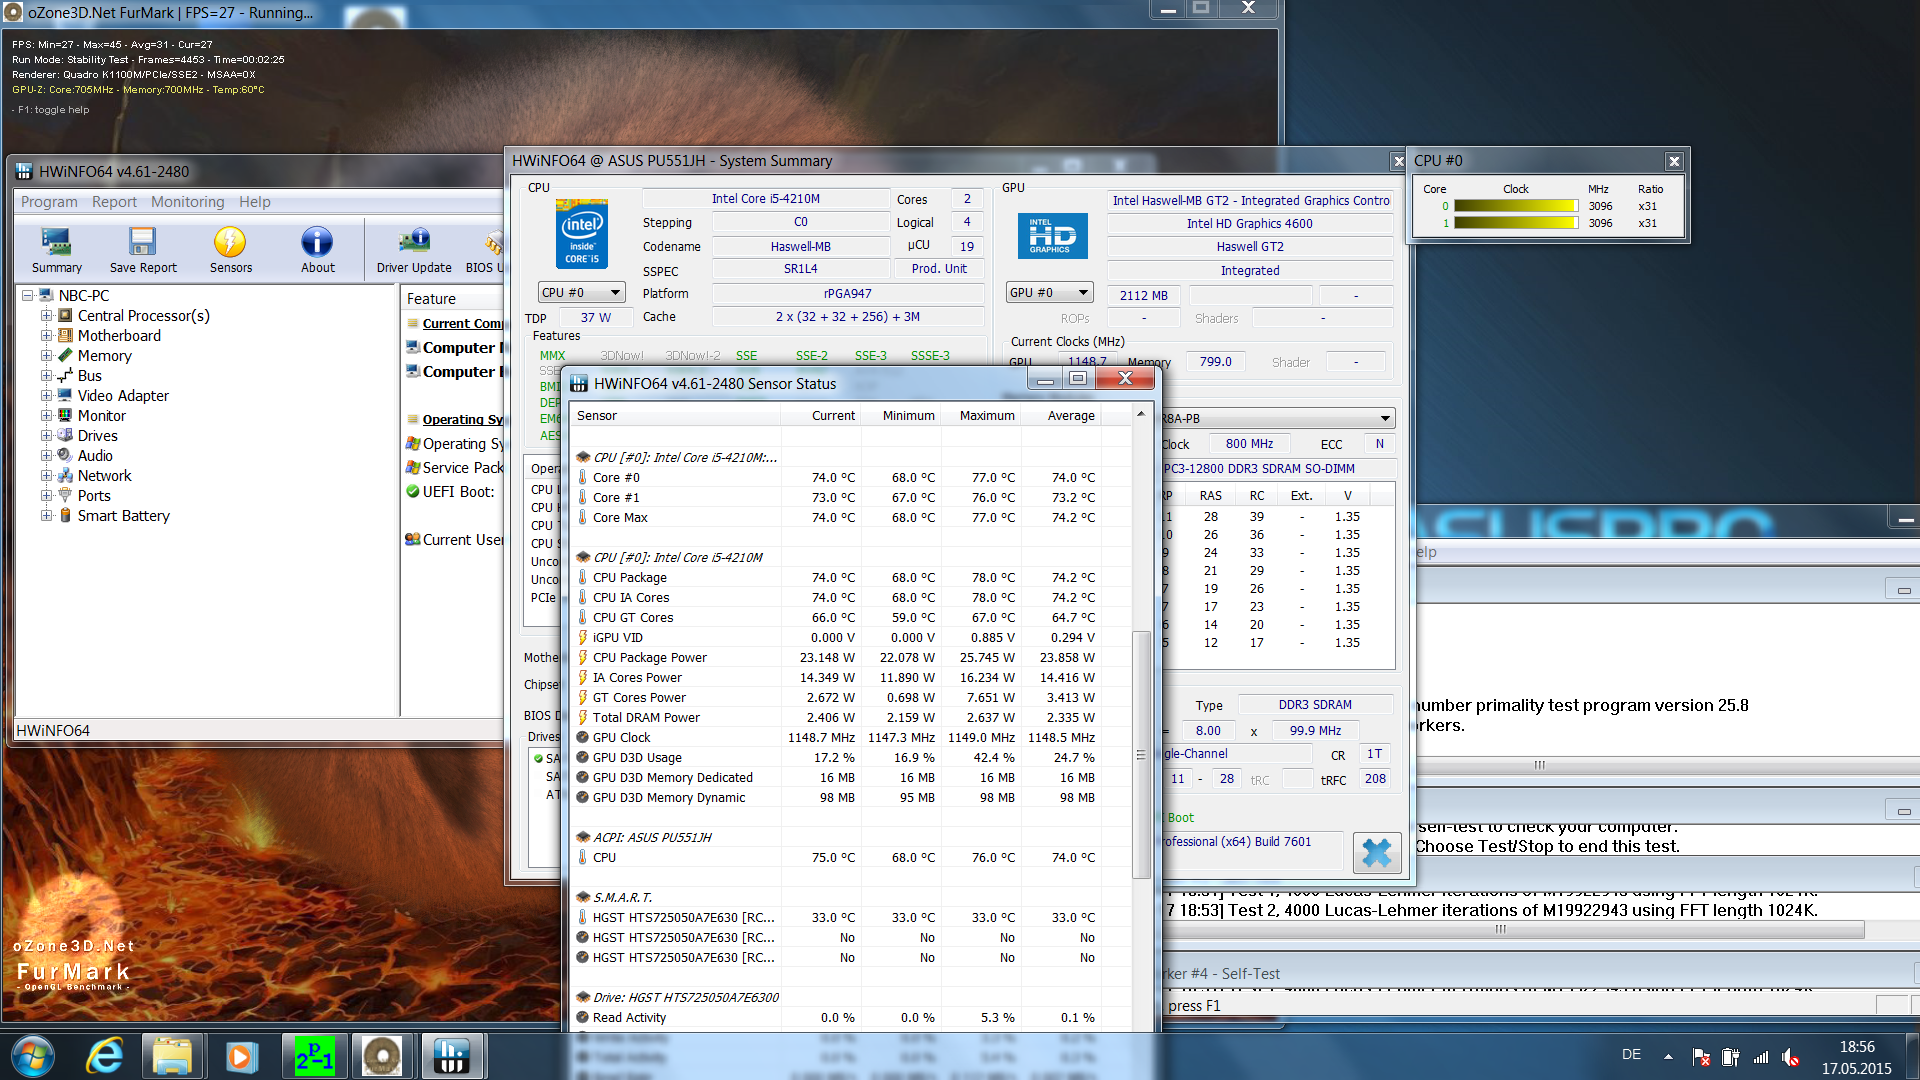The image size is (1920, 1080).
Task: Select the Video Adapter tree item
Action: coord(123,396)
